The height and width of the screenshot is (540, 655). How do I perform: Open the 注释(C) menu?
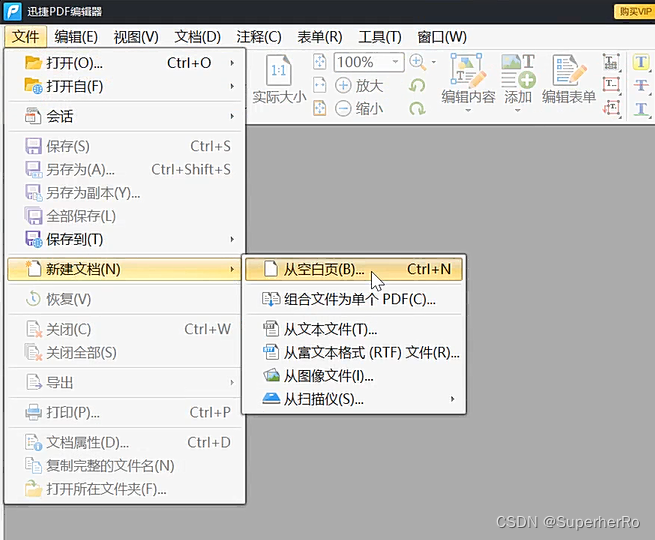(x=259, y=37)
